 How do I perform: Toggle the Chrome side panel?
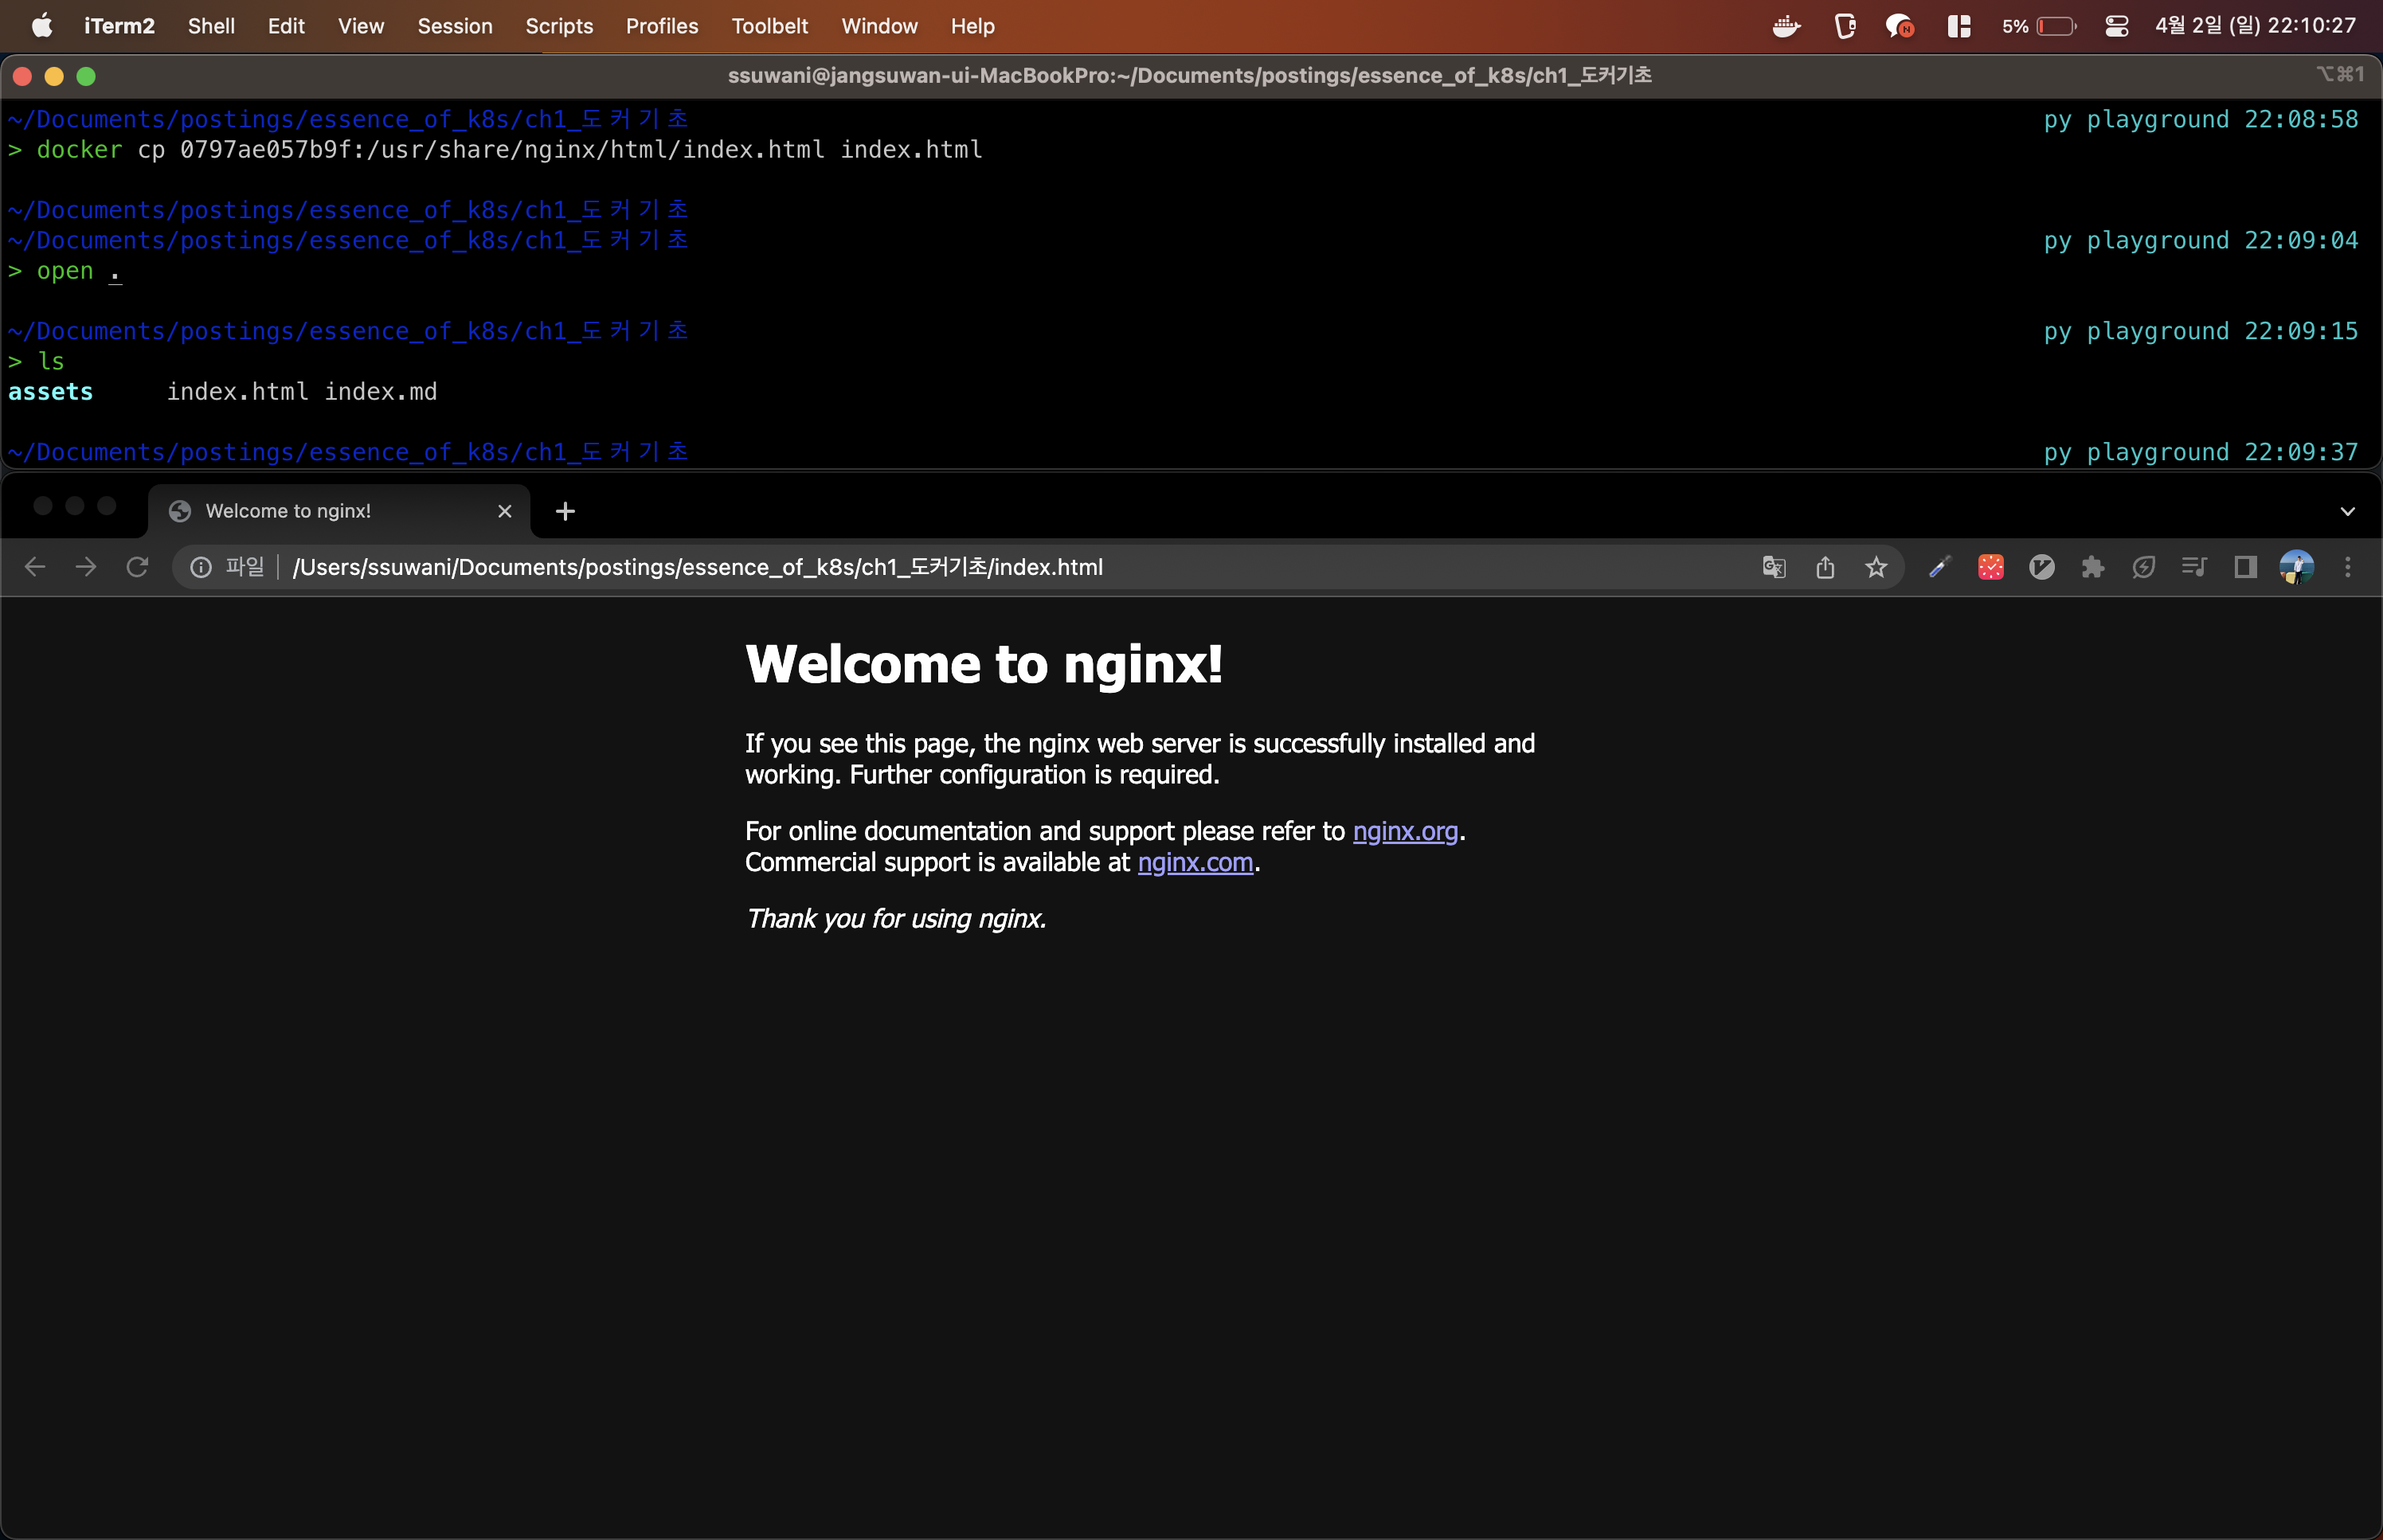tap(2246, 567)
